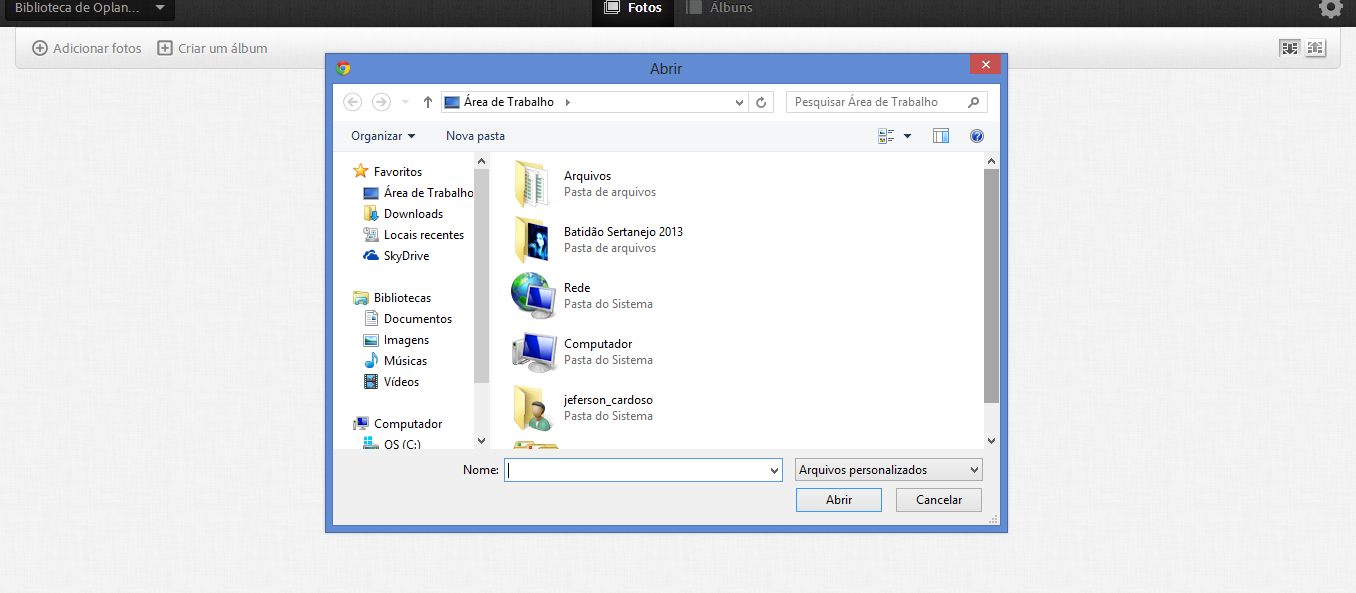Open Arquivos personalizados file type dropdown
This screenshot has height=593, width=1356.
[889, 470]
